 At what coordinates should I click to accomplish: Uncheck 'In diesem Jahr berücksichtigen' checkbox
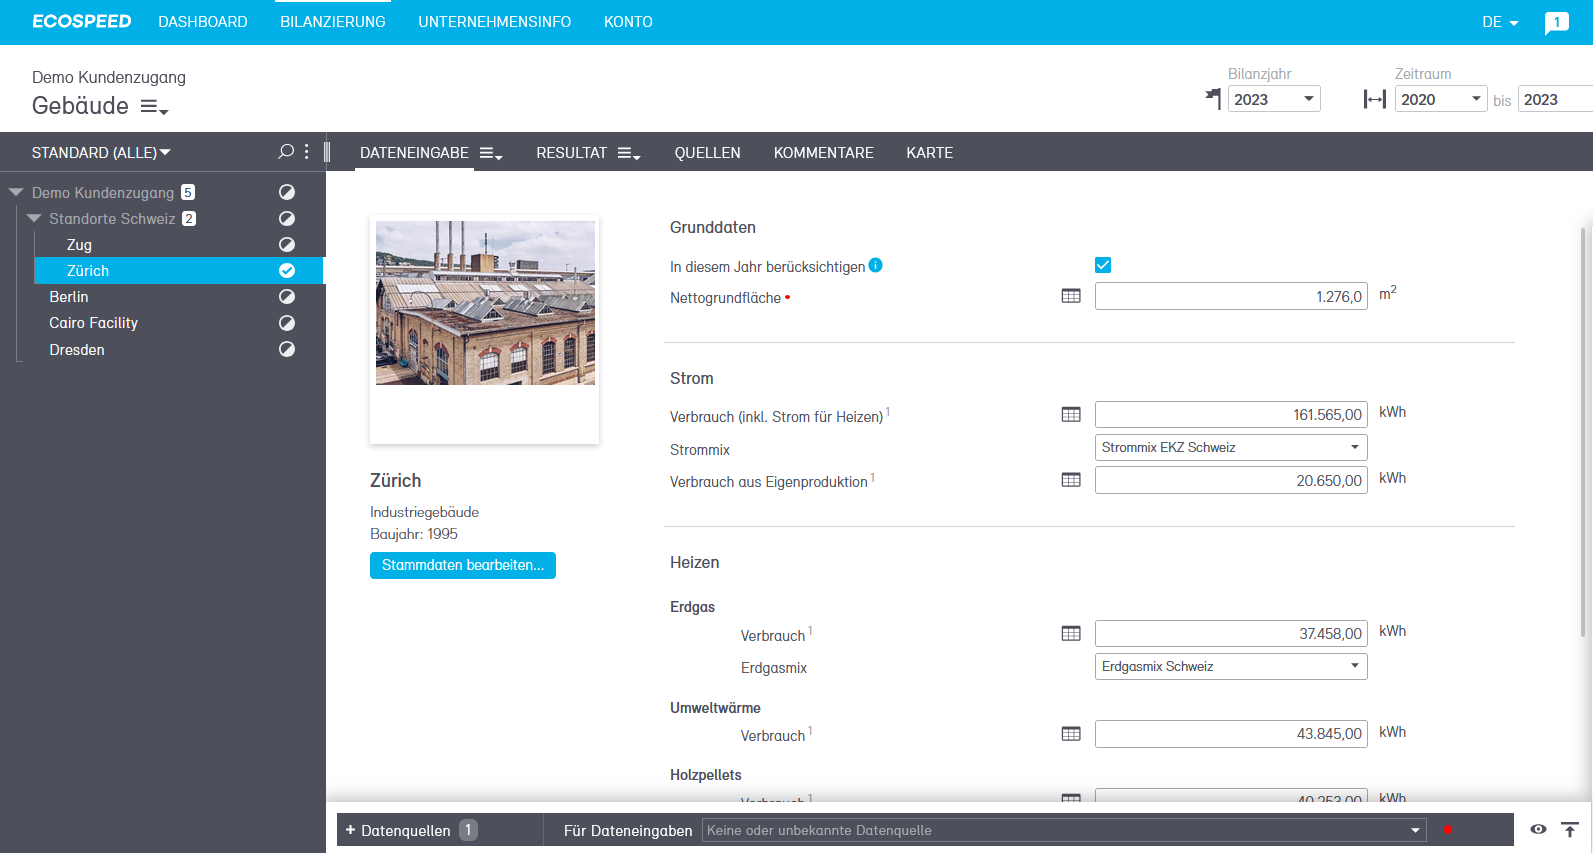(x=1103, y=265)
